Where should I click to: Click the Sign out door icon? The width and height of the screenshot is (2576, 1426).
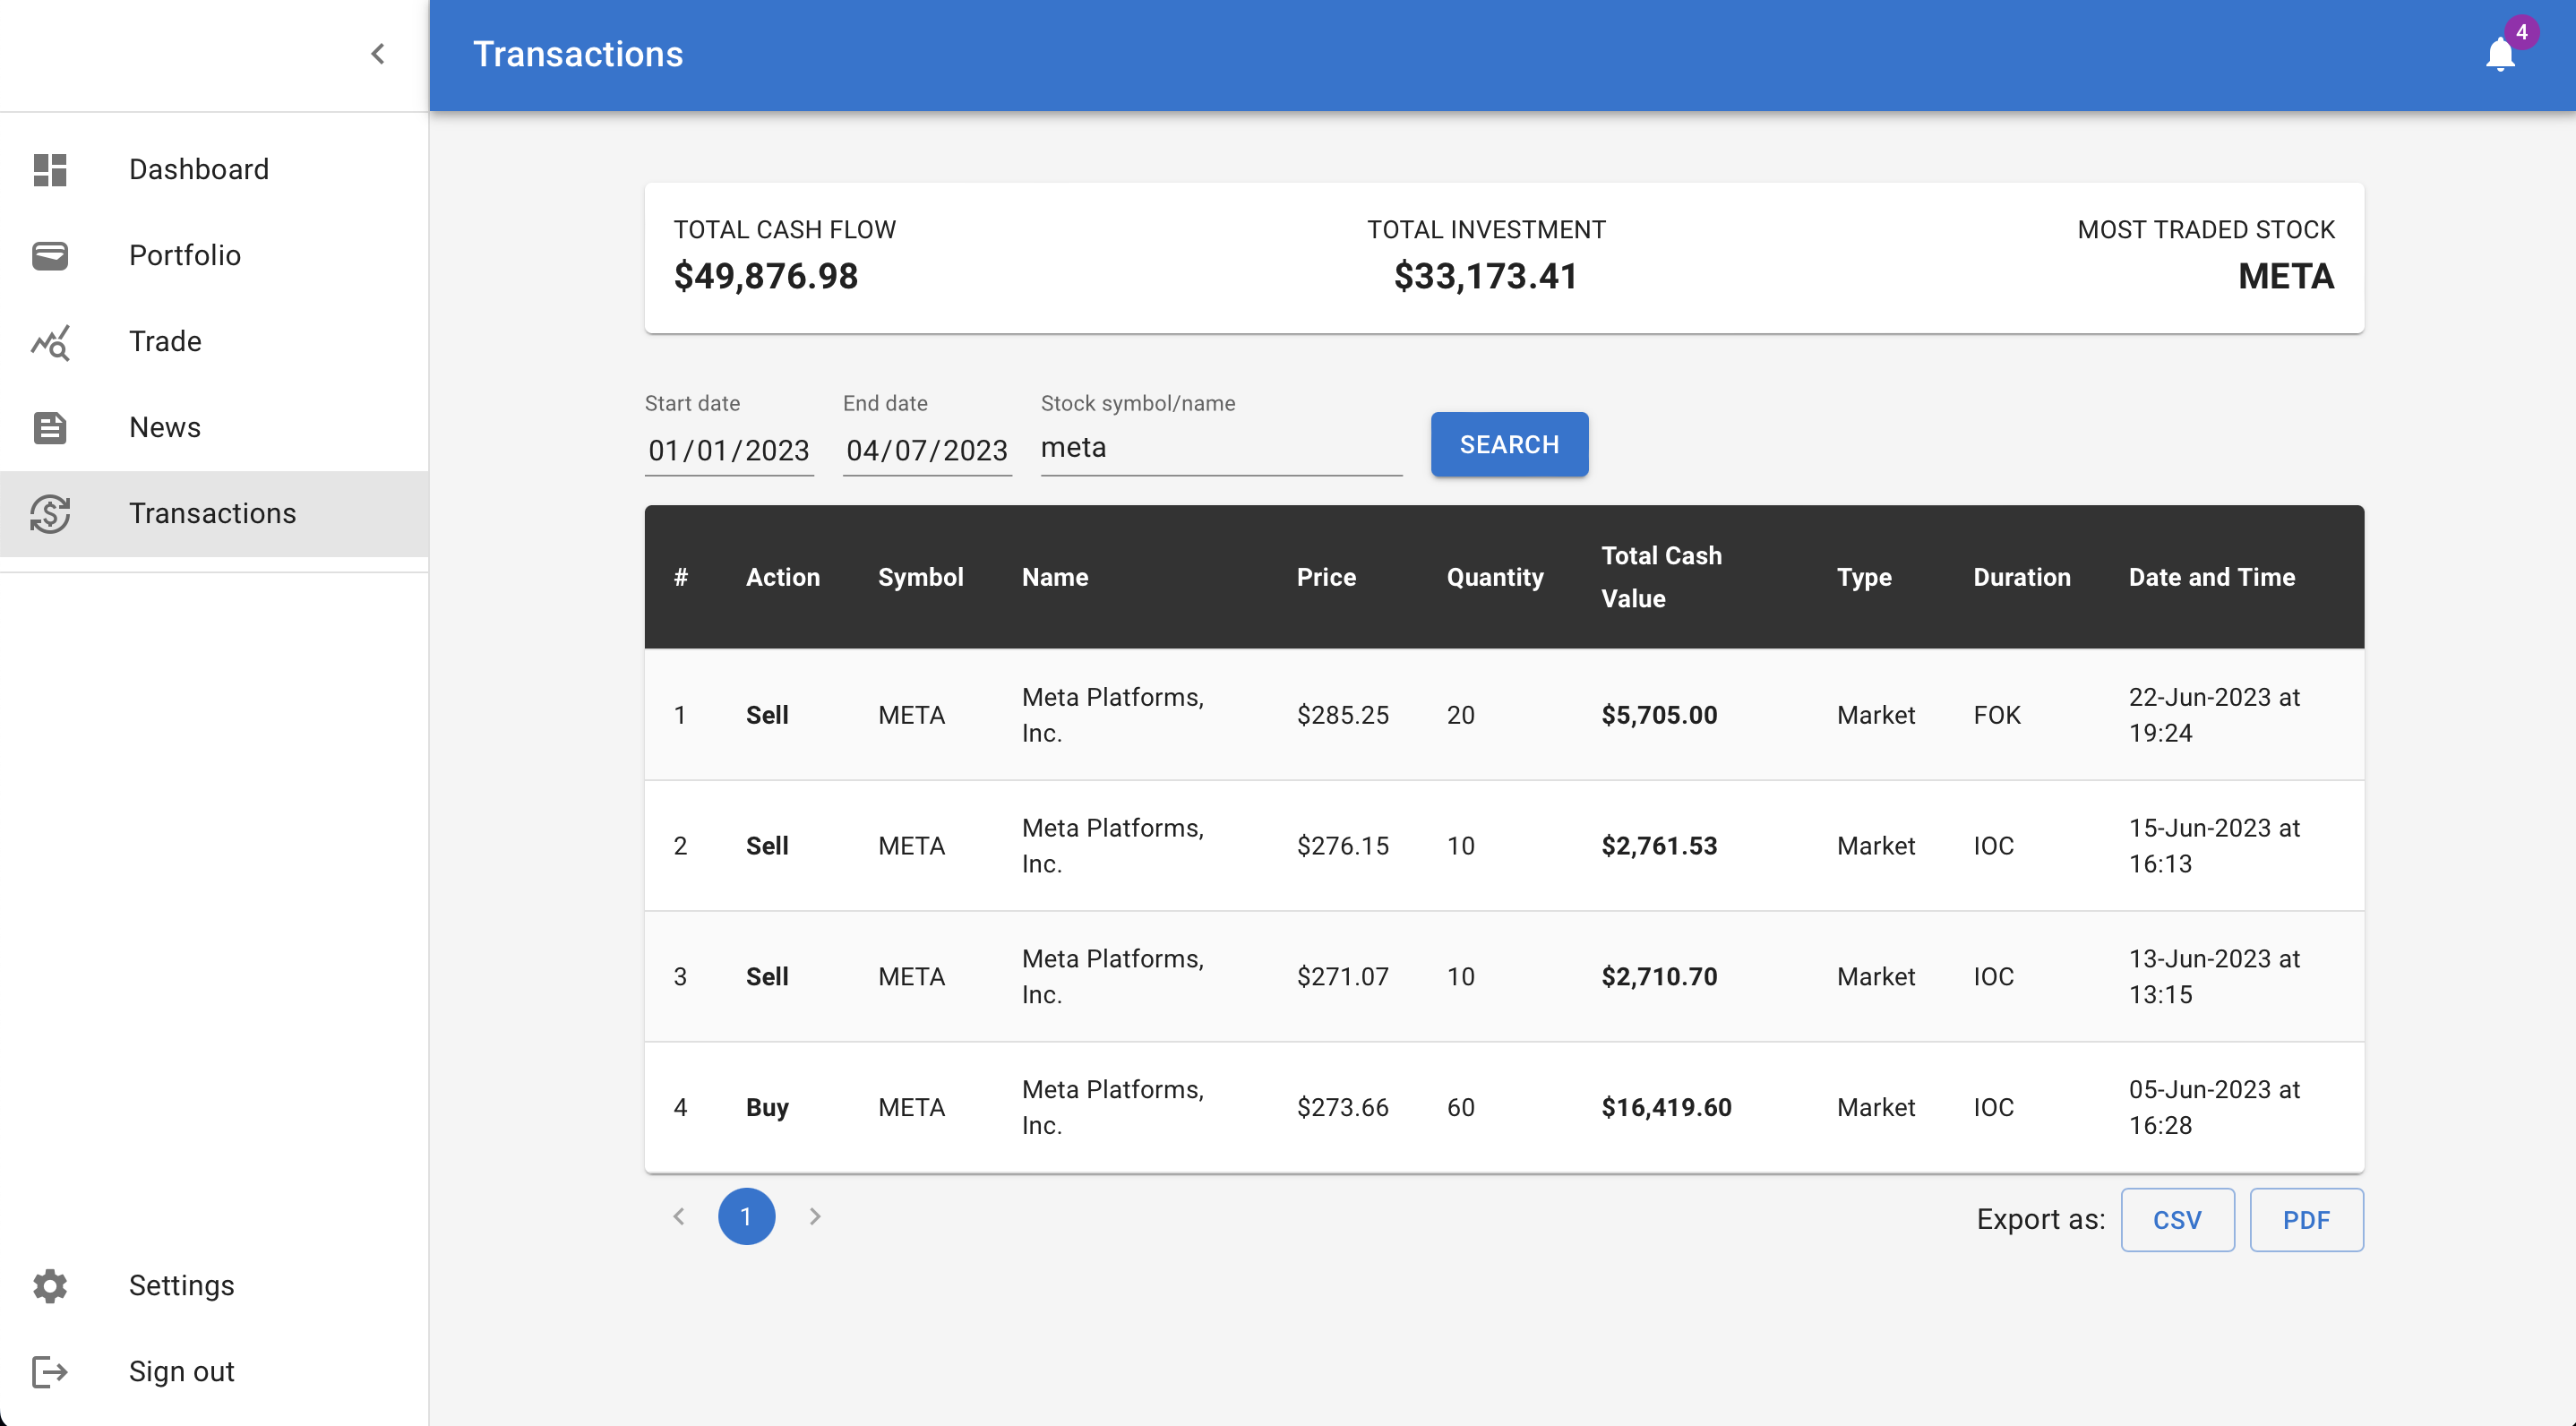coord(50,1371)
